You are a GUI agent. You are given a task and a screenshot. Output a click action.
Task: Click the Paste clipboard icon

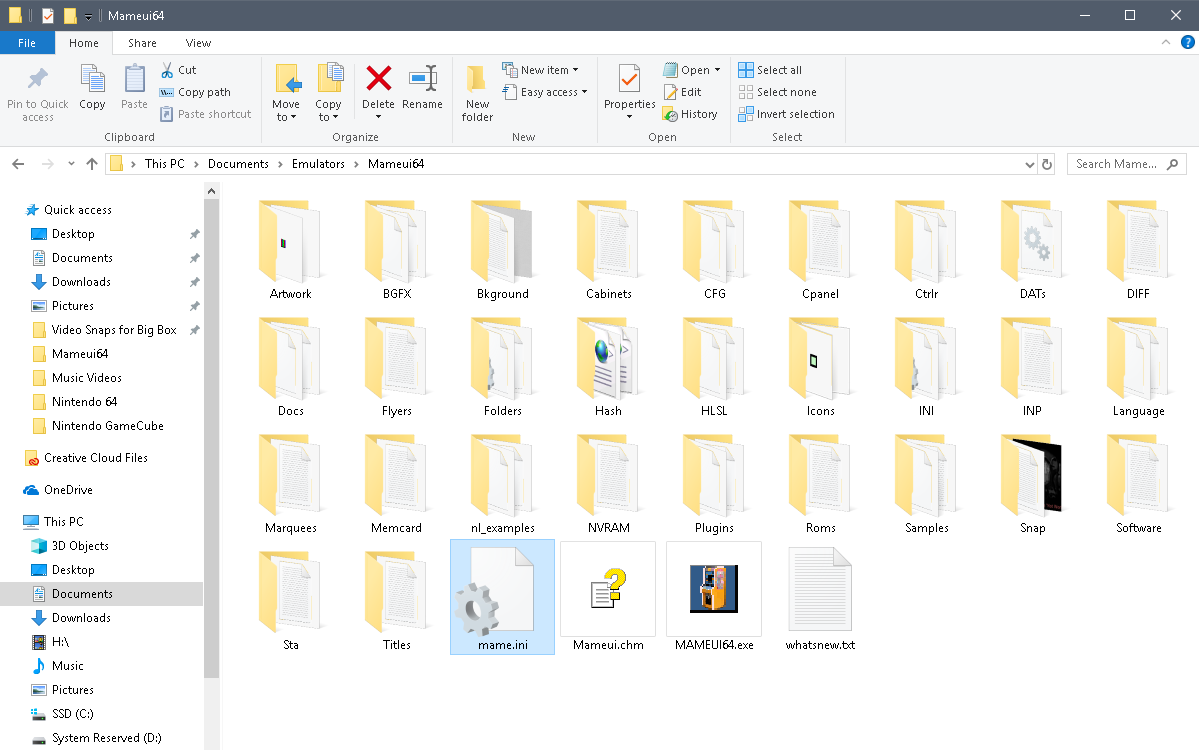(x=135, y=79)
